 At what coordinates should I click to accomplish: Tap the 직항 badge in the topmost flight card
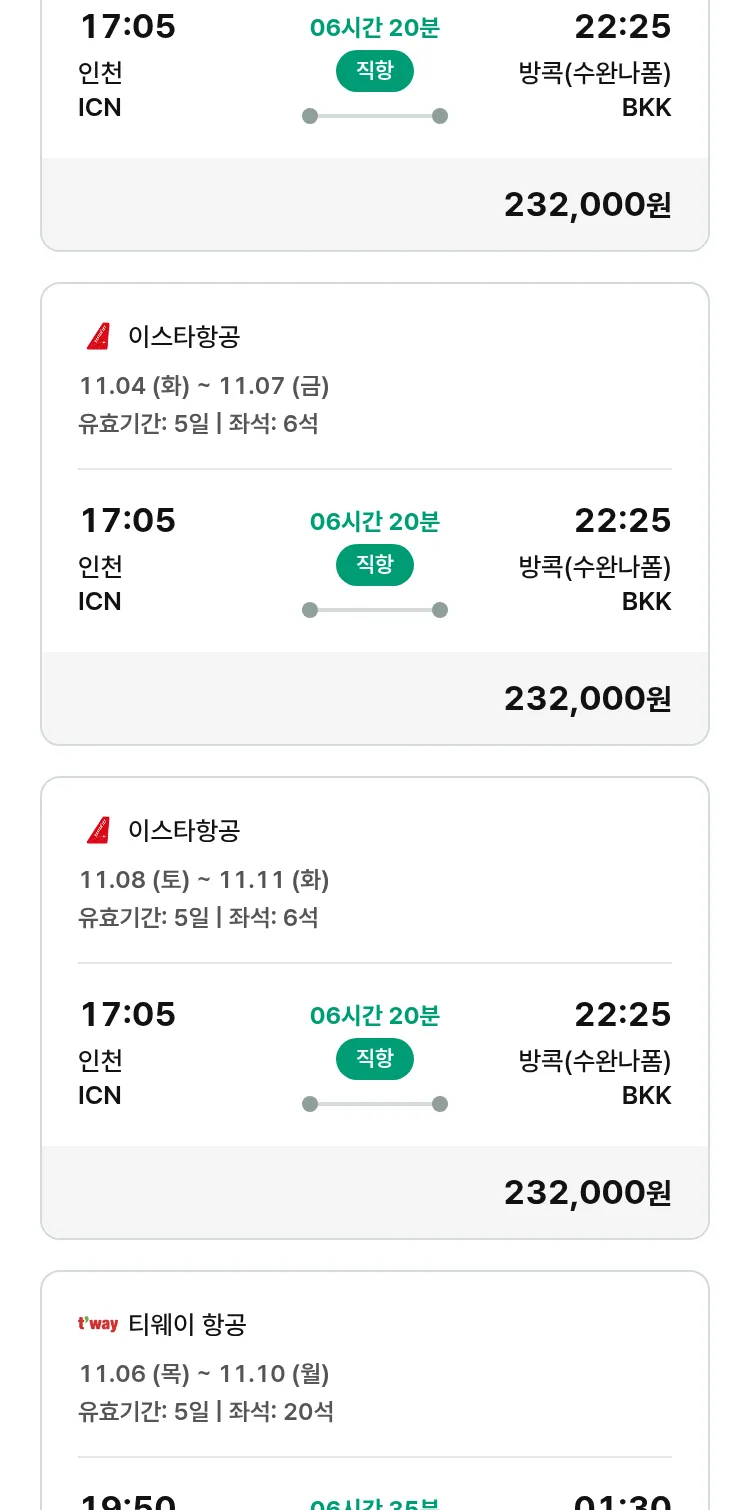(x=375, y=71)
